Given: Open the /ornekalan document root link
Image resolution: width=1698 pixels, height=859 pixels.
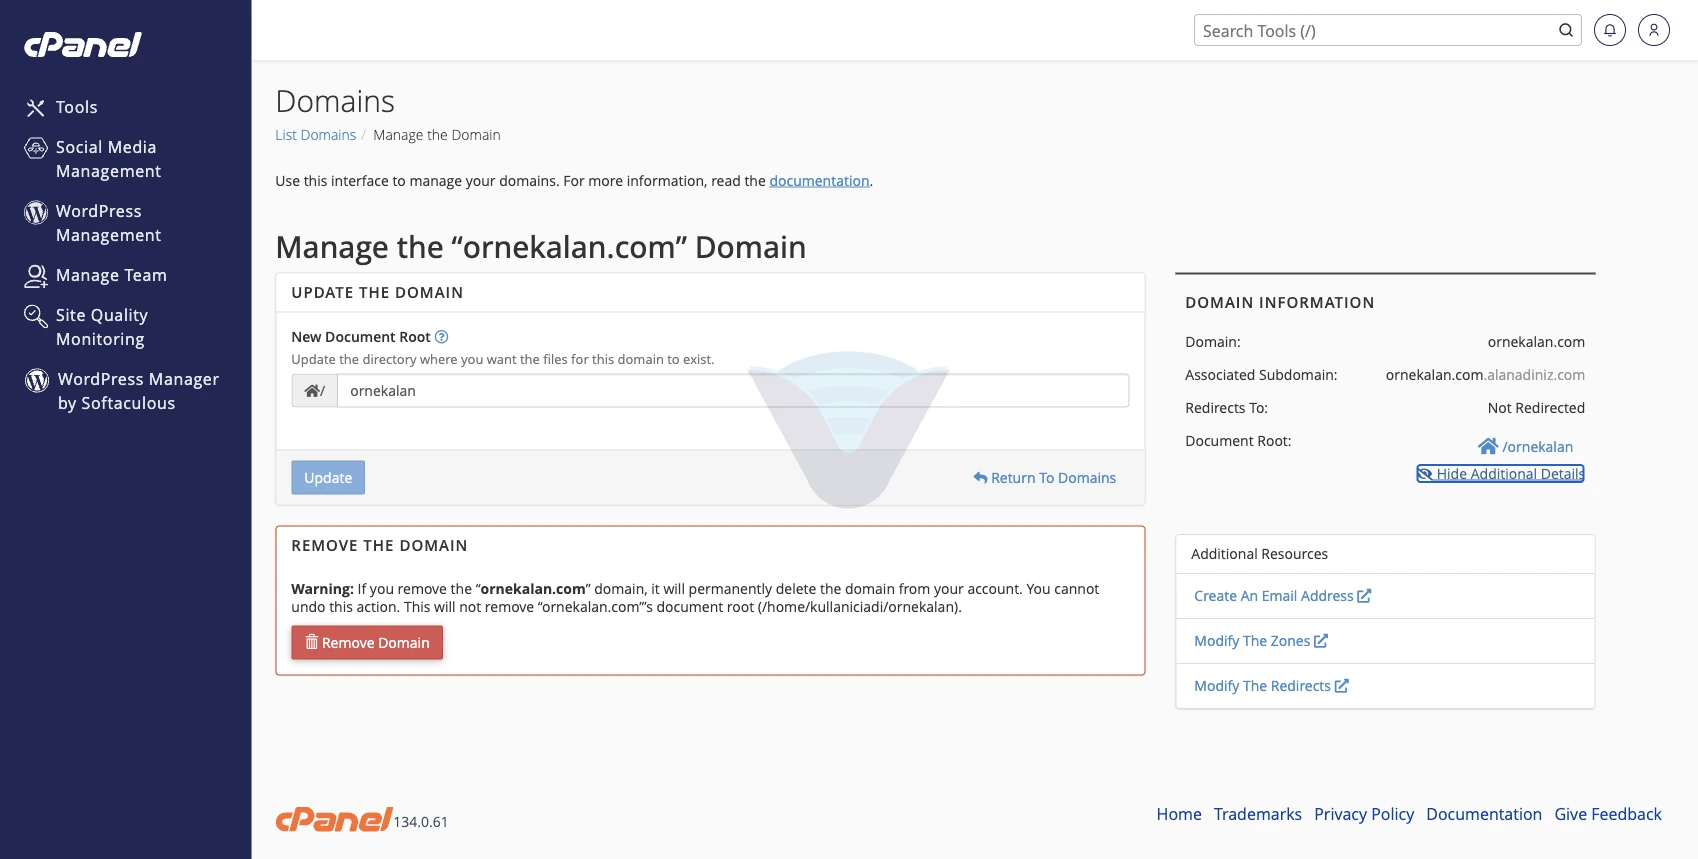Looking at the screenshot, I should click(1537, 447).
